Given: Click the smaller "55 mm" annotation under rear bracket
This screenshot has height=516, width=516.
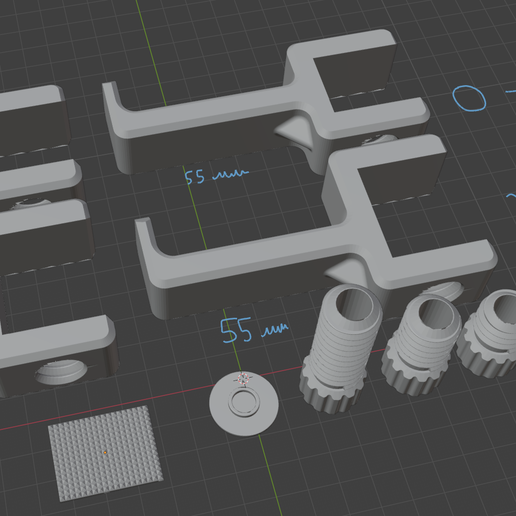Looking at the screenshot, I should 217,176.
